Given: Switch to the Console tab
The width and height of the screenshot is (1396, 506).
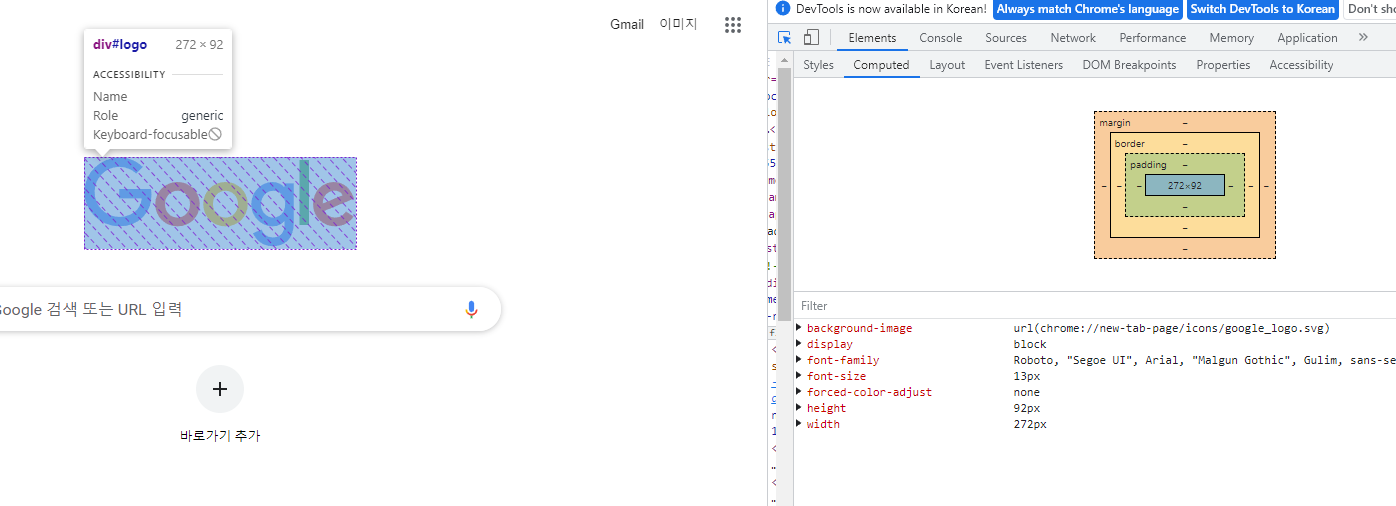Looking at the screenshot, I should (941, 38).
